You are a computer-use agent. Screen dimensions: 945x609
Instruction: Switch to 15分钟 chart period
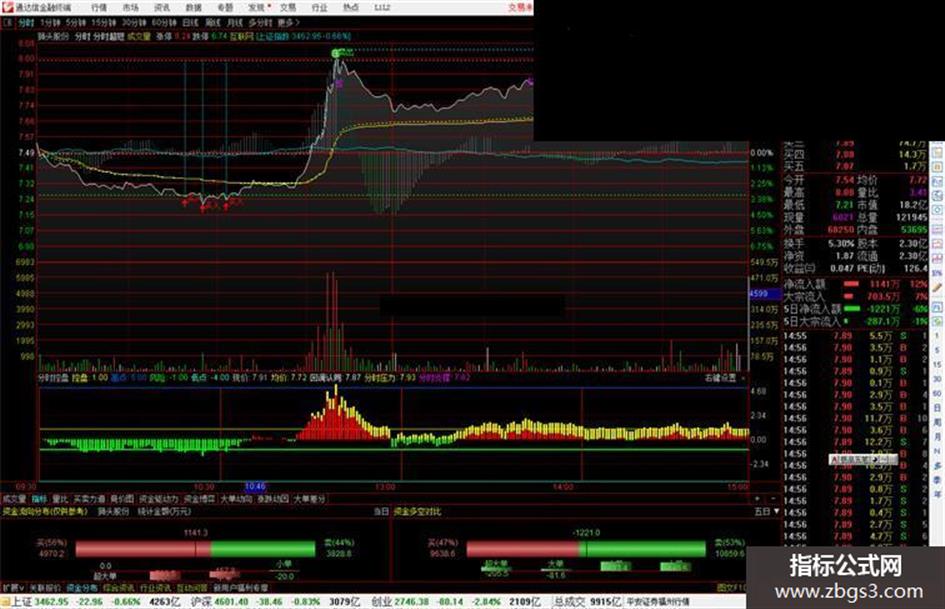coord(103,22)
